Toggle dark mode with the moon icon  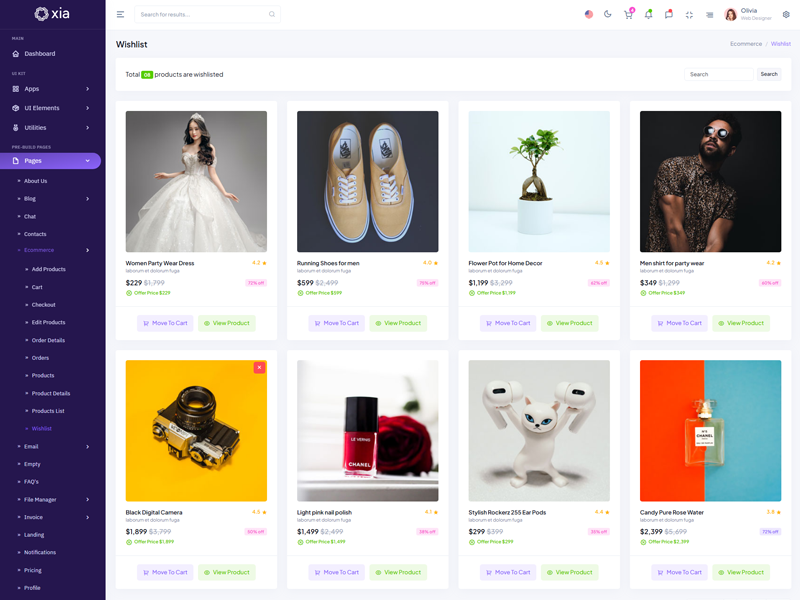tap(608, 15)
